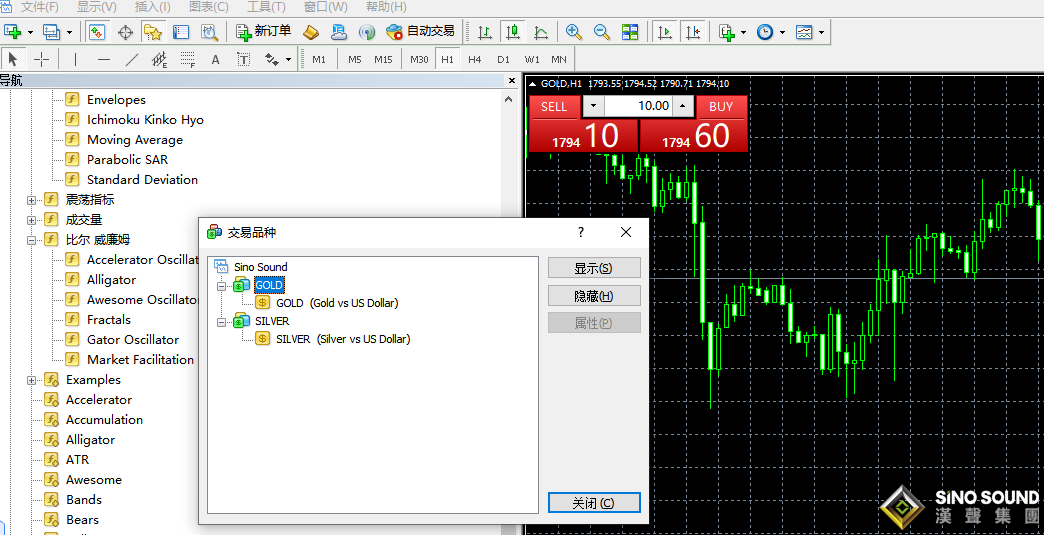Click the 新订单 new order button
This screenshot has height=535, width=1044.
coord(264,31)
